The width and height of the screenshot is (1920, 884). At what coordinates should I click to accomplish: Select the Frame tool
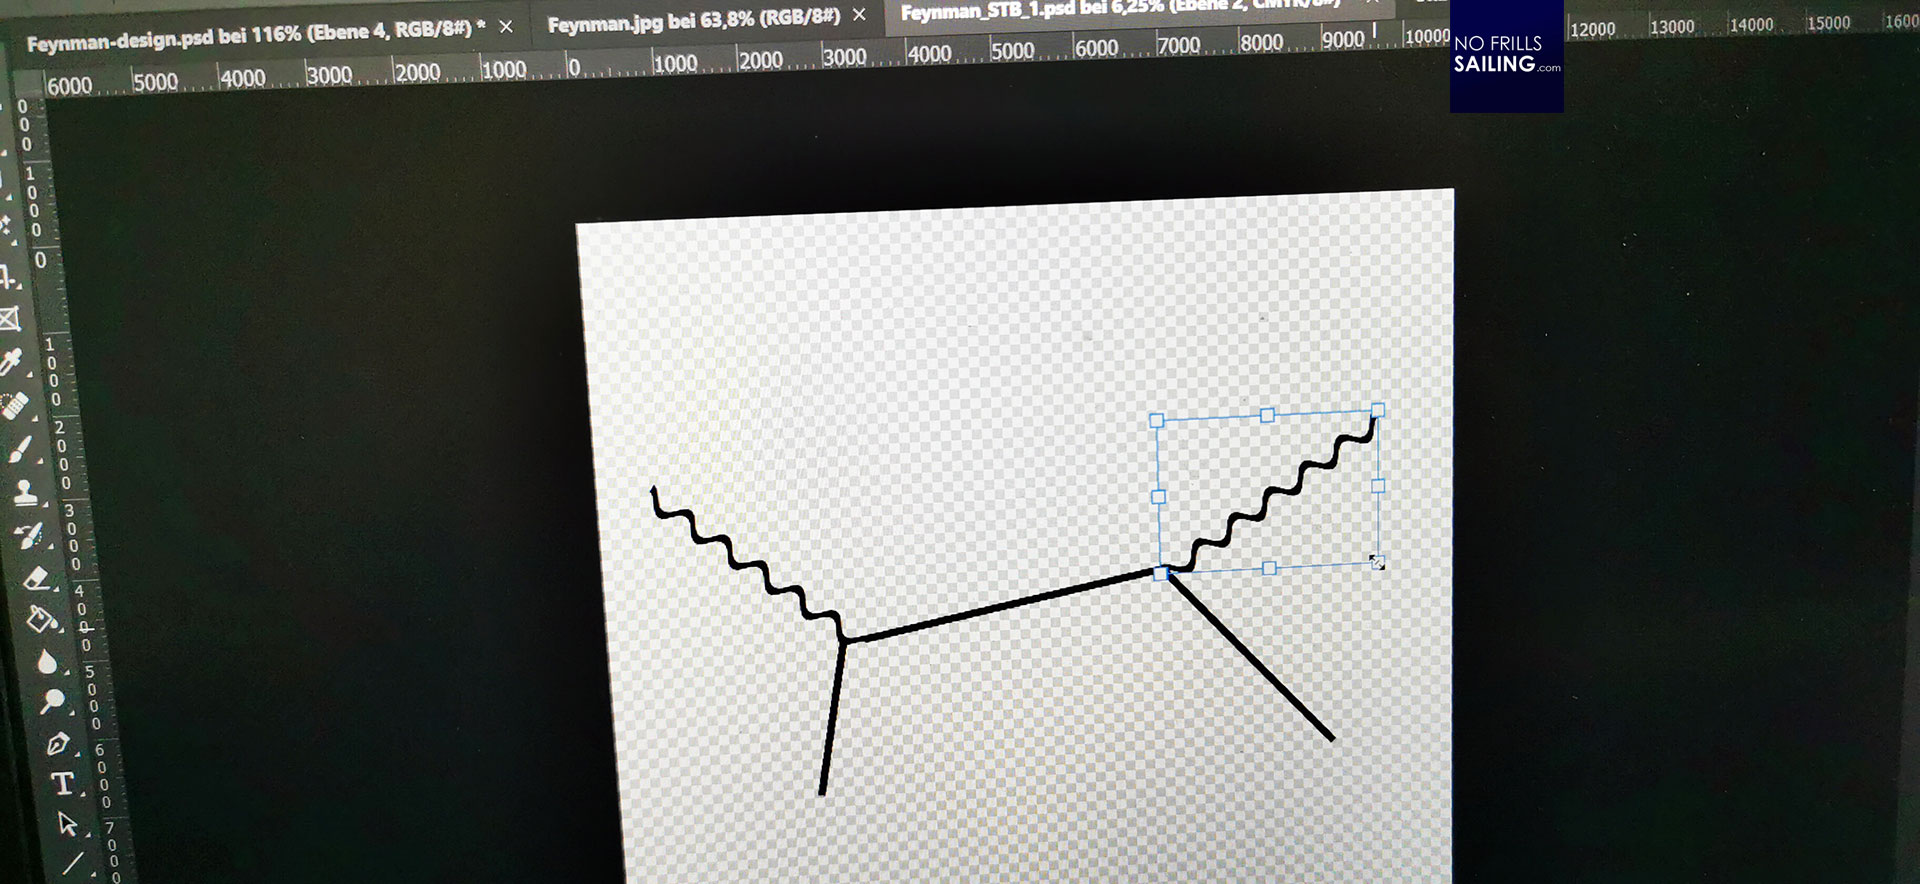9,319
